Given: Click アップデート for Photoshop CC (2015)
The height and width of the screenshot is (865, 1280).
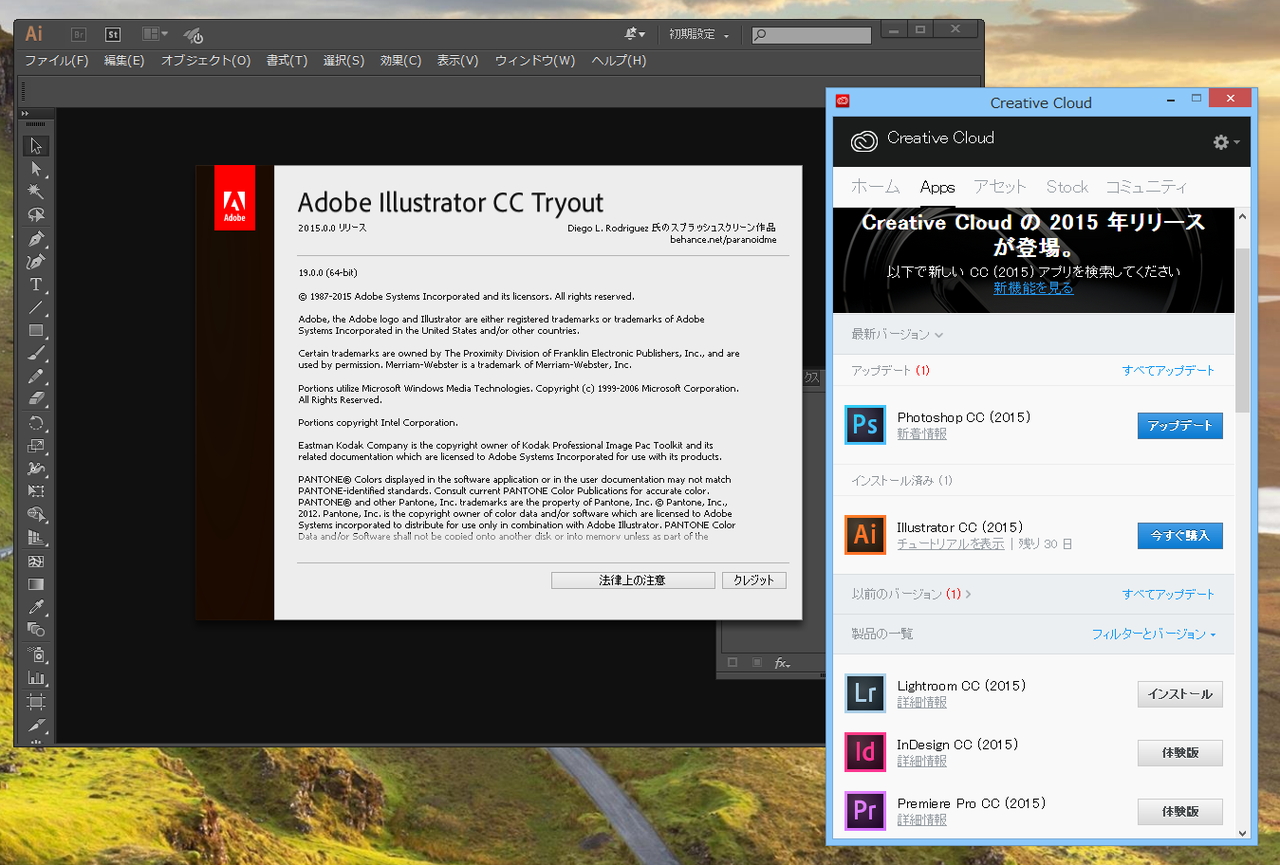Looking at the screenshot, I should (1180, 426).
